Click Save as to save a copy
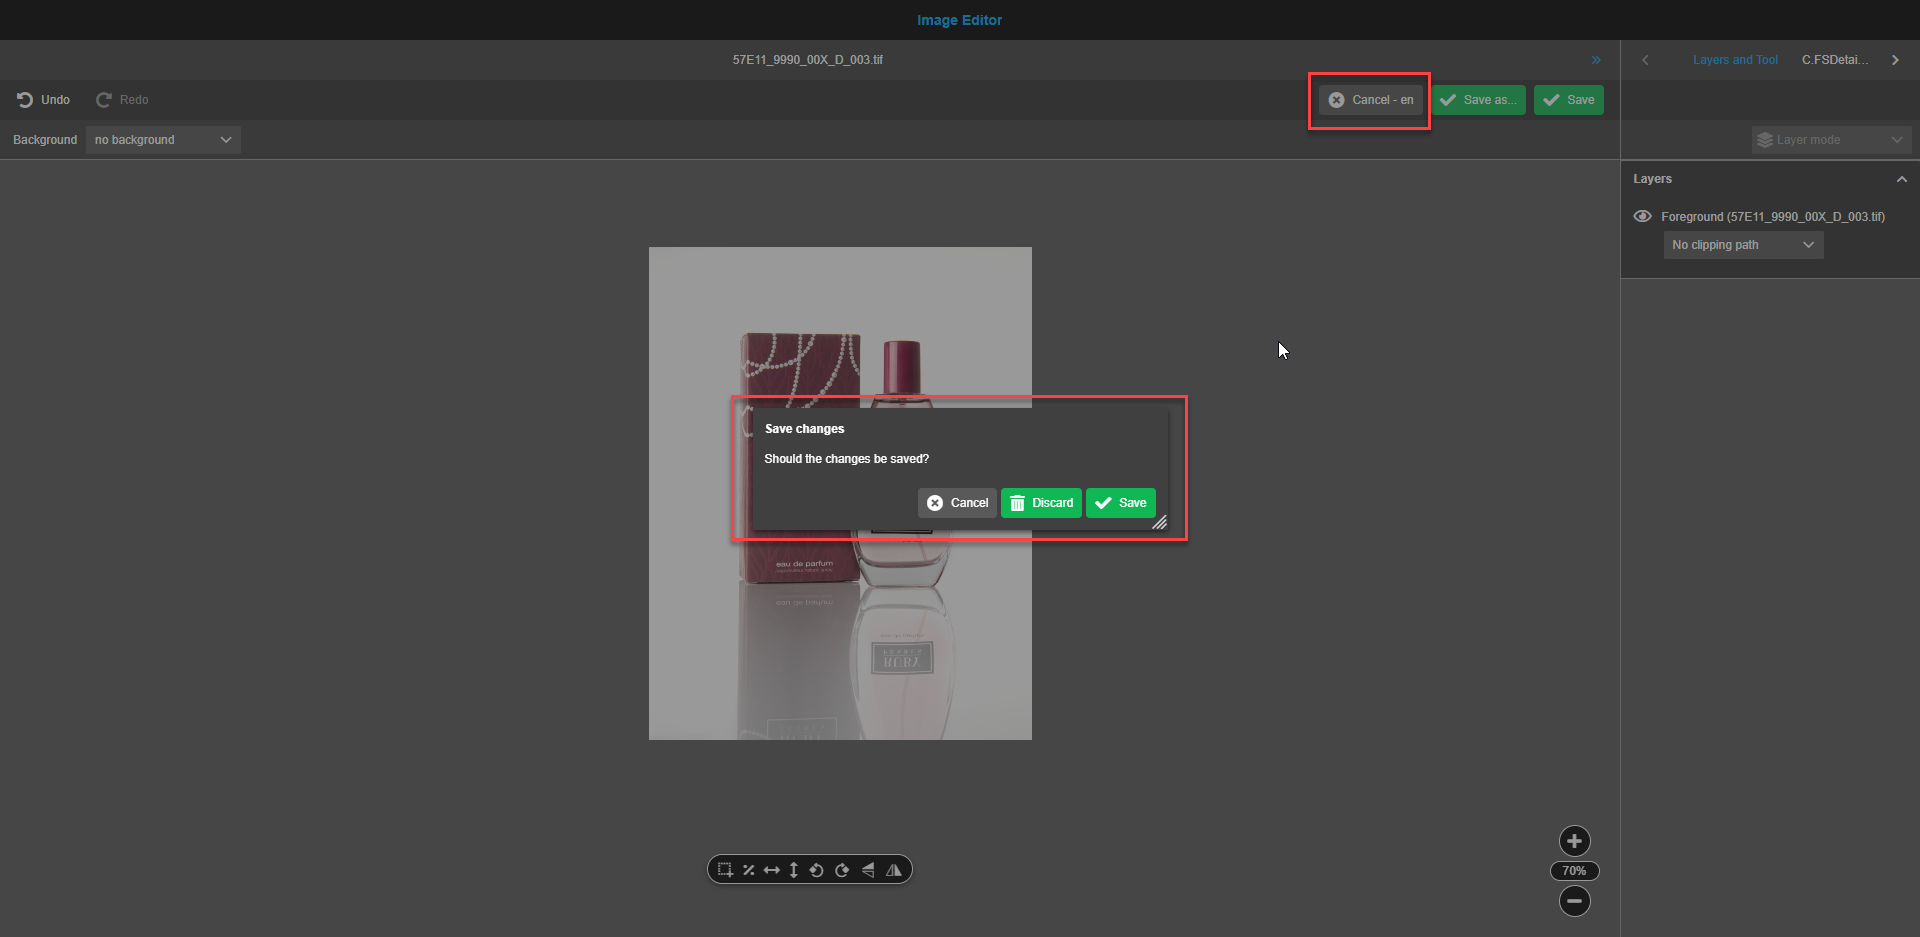Viewport: 1920px width, 937px height. [1479, 99]
